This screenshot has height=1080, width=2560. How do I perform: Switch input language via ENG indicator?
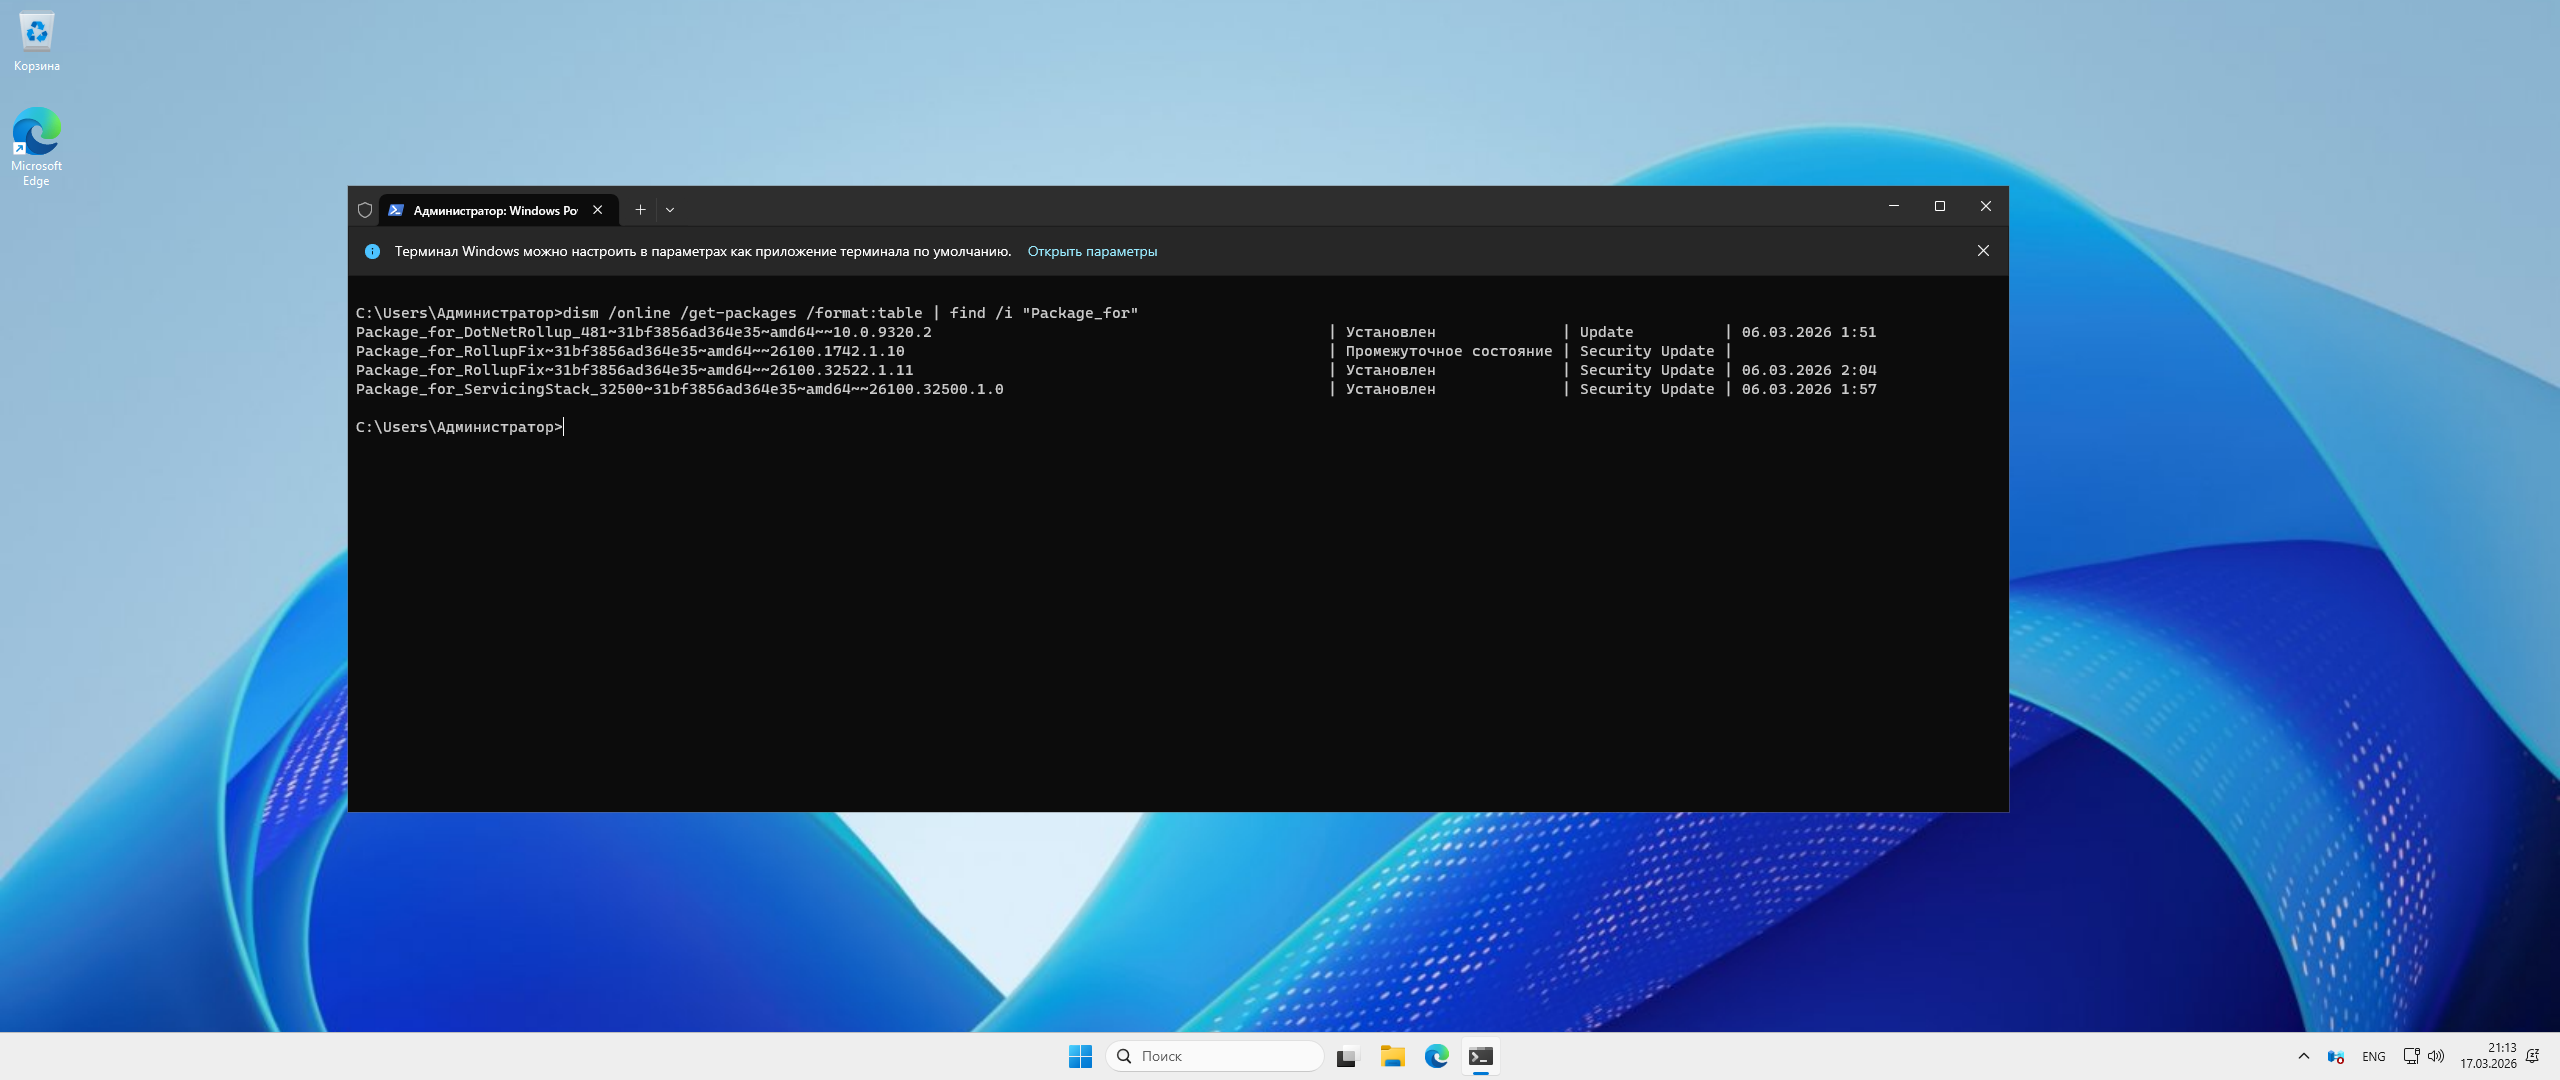[2373, 1056]
